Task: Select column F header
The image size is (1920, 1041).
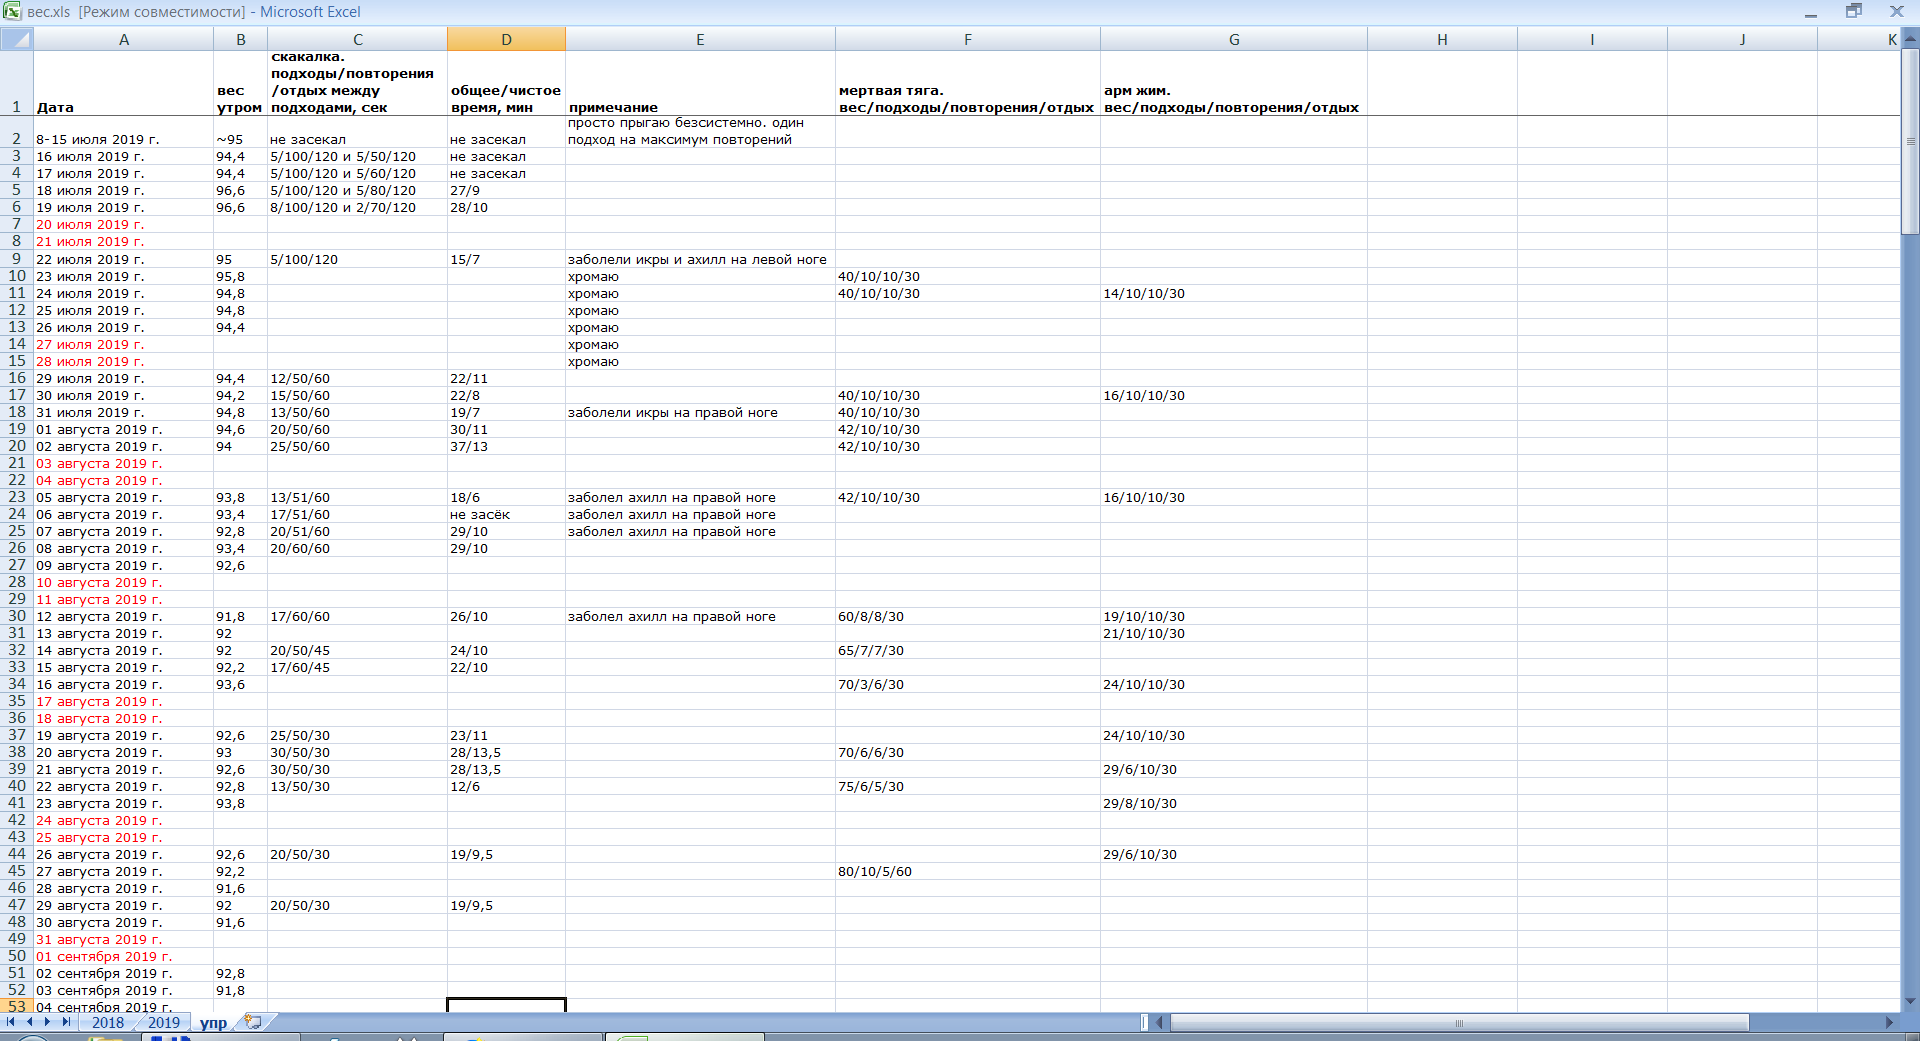Action: point(968,39)
